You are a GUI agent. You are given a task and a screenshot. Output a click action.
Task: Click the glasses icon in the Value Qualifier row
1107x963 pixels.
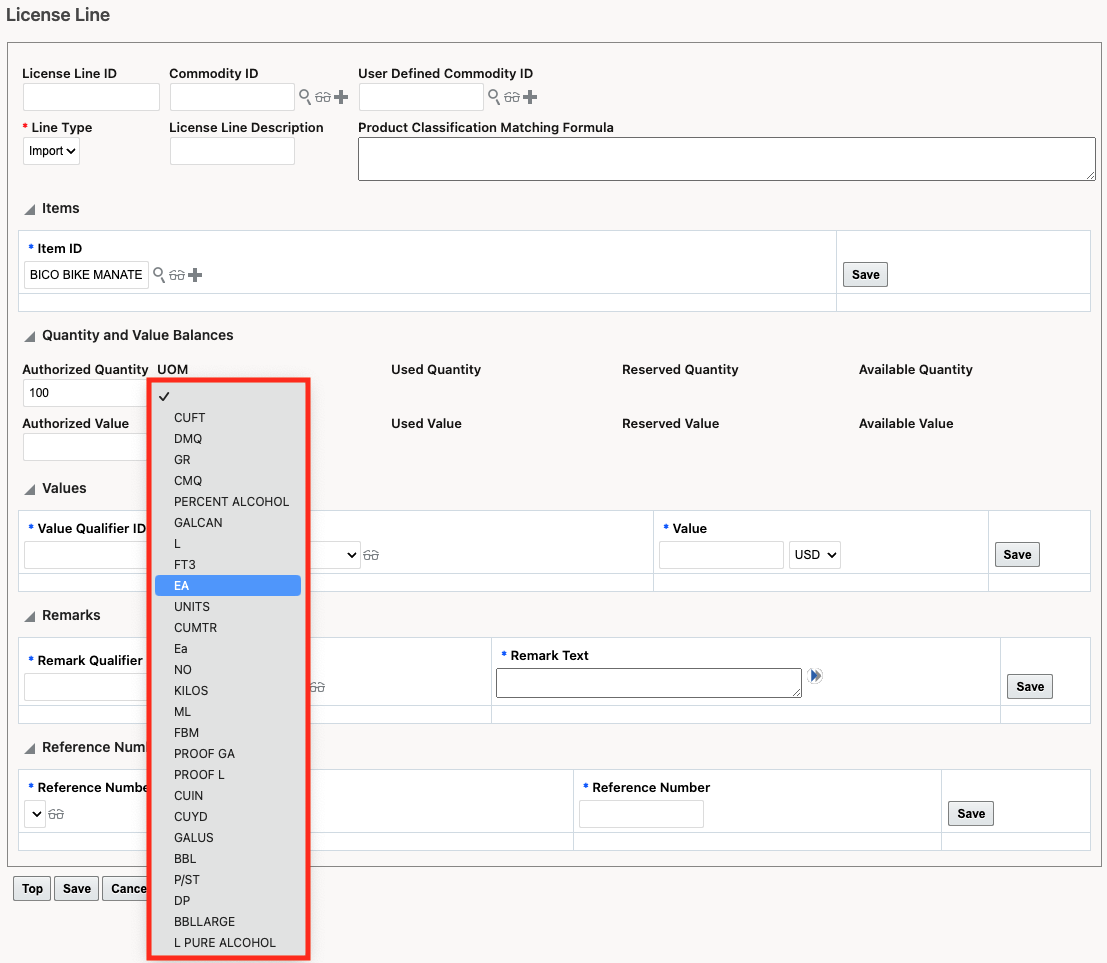(x=371, y=554)
